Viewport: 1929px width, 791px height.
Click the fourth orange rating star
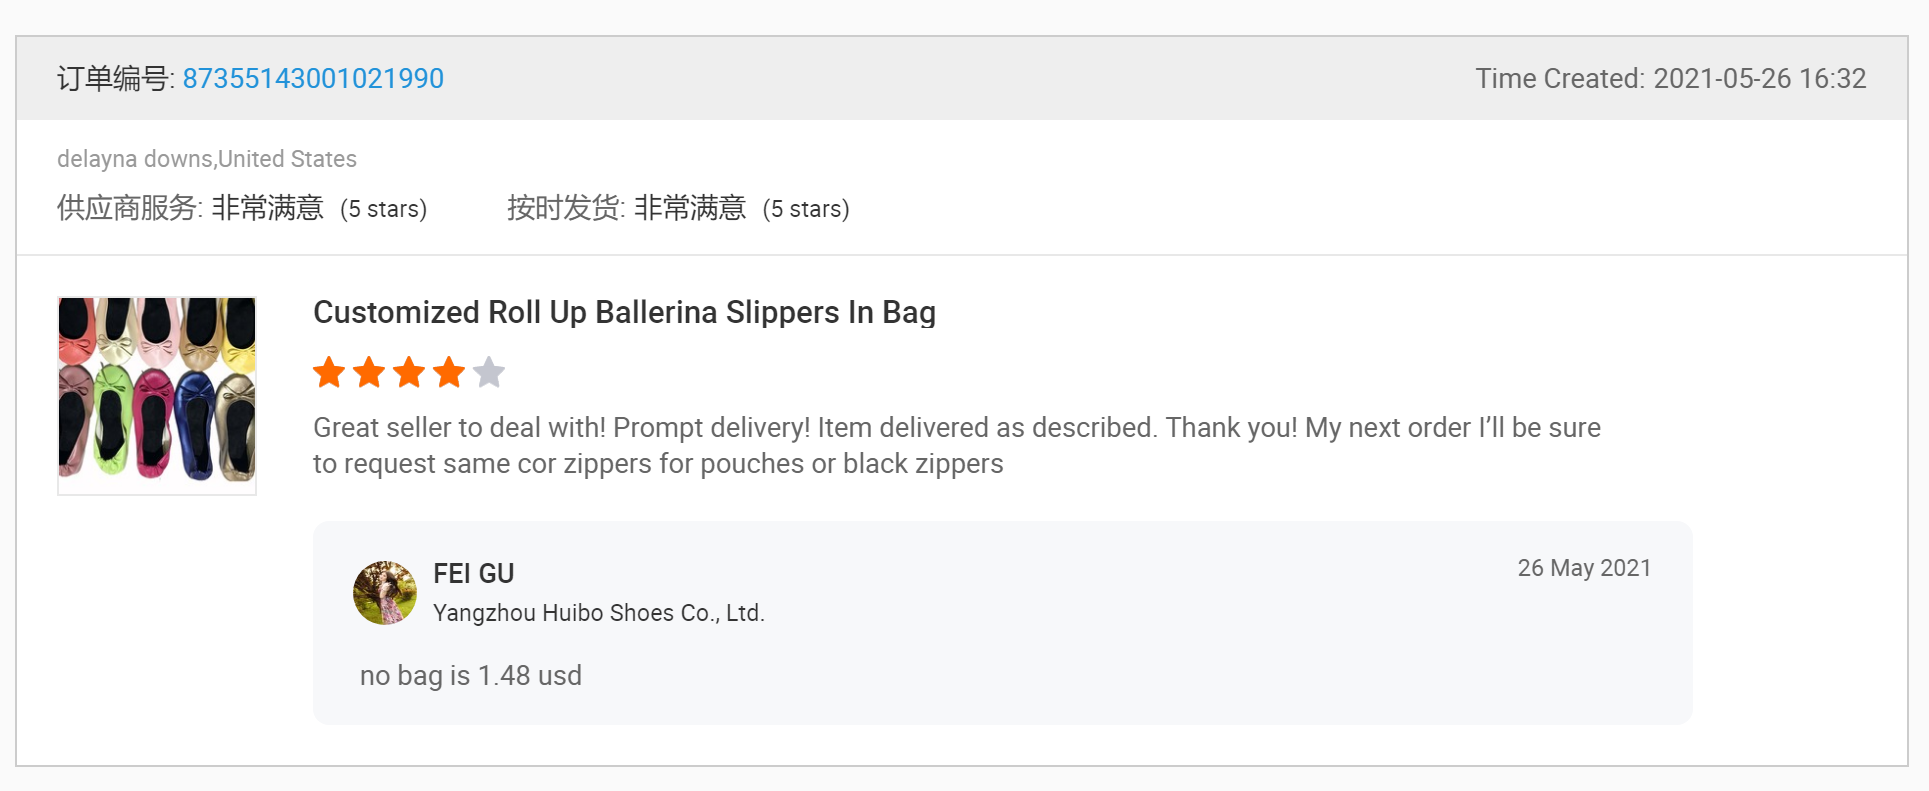coord(449,373)
